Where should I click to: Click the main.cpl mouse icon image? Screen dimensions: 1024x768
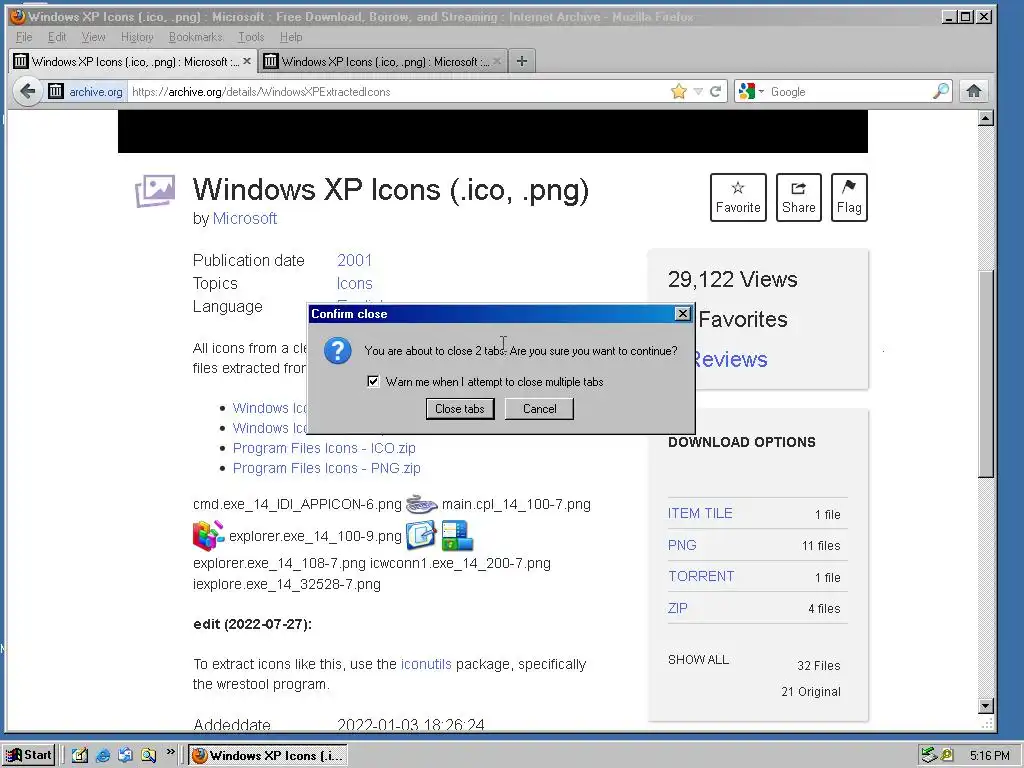click(421, 504)
